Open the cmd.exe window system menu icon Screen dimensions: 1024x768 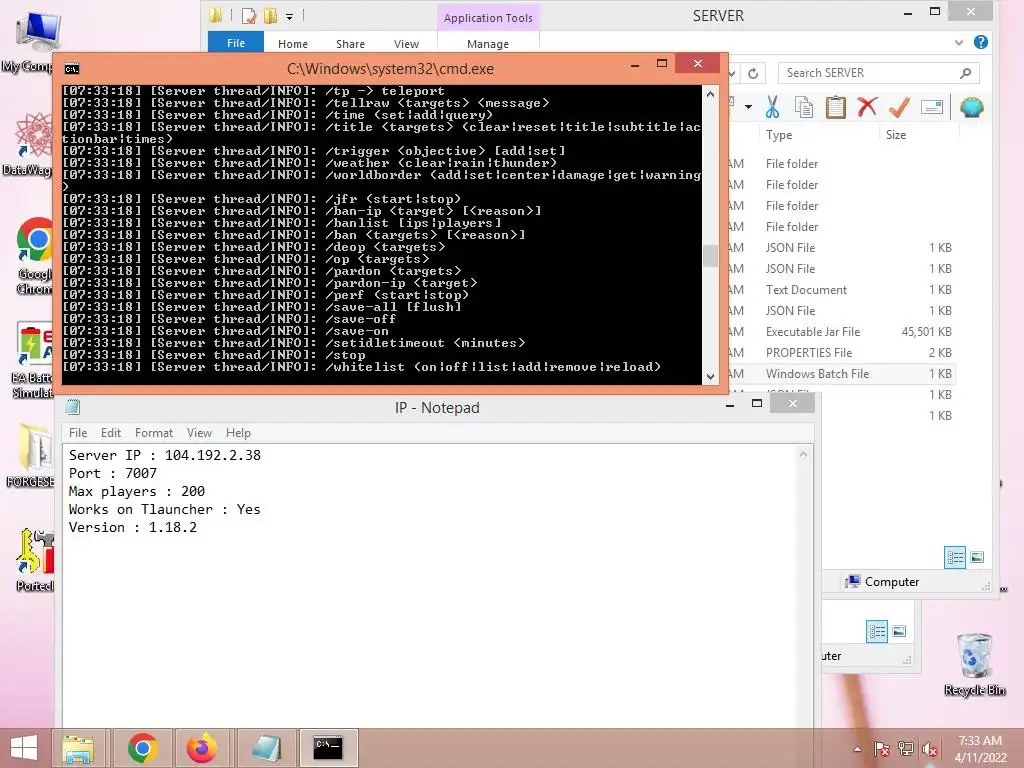(72, 69)
